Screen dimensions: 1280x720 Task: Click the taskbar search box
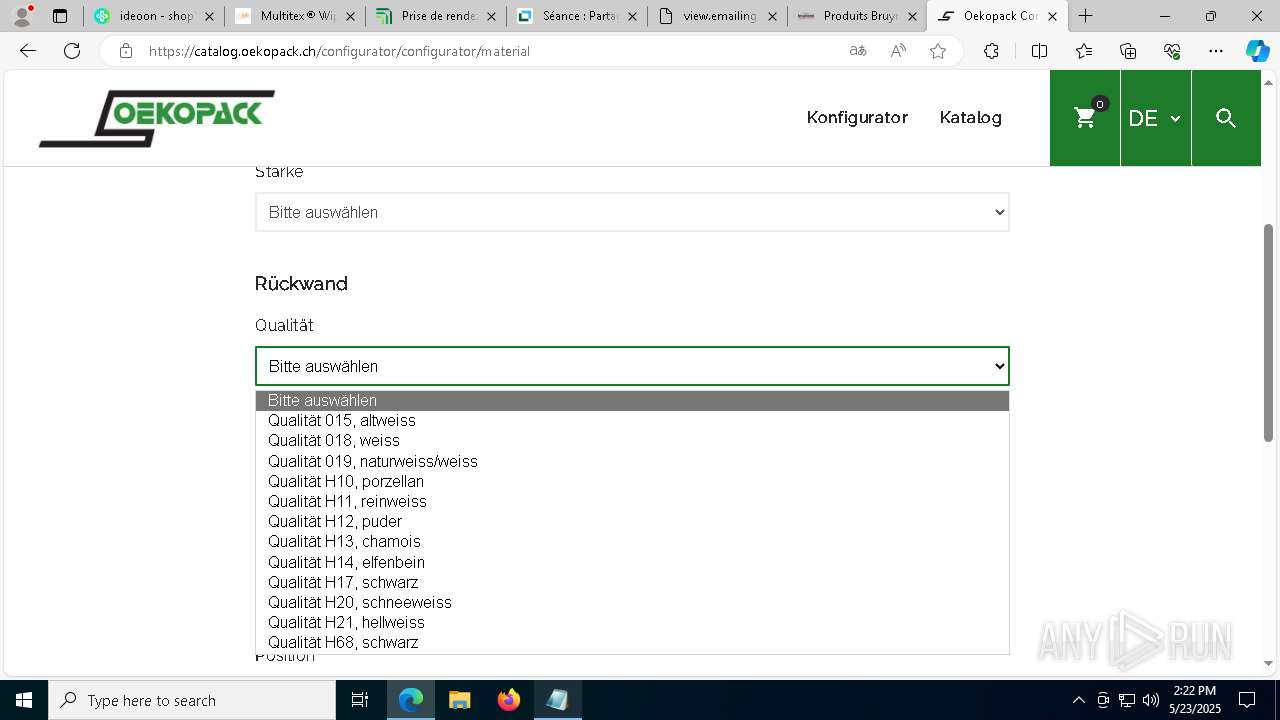[x=192, y=700]
